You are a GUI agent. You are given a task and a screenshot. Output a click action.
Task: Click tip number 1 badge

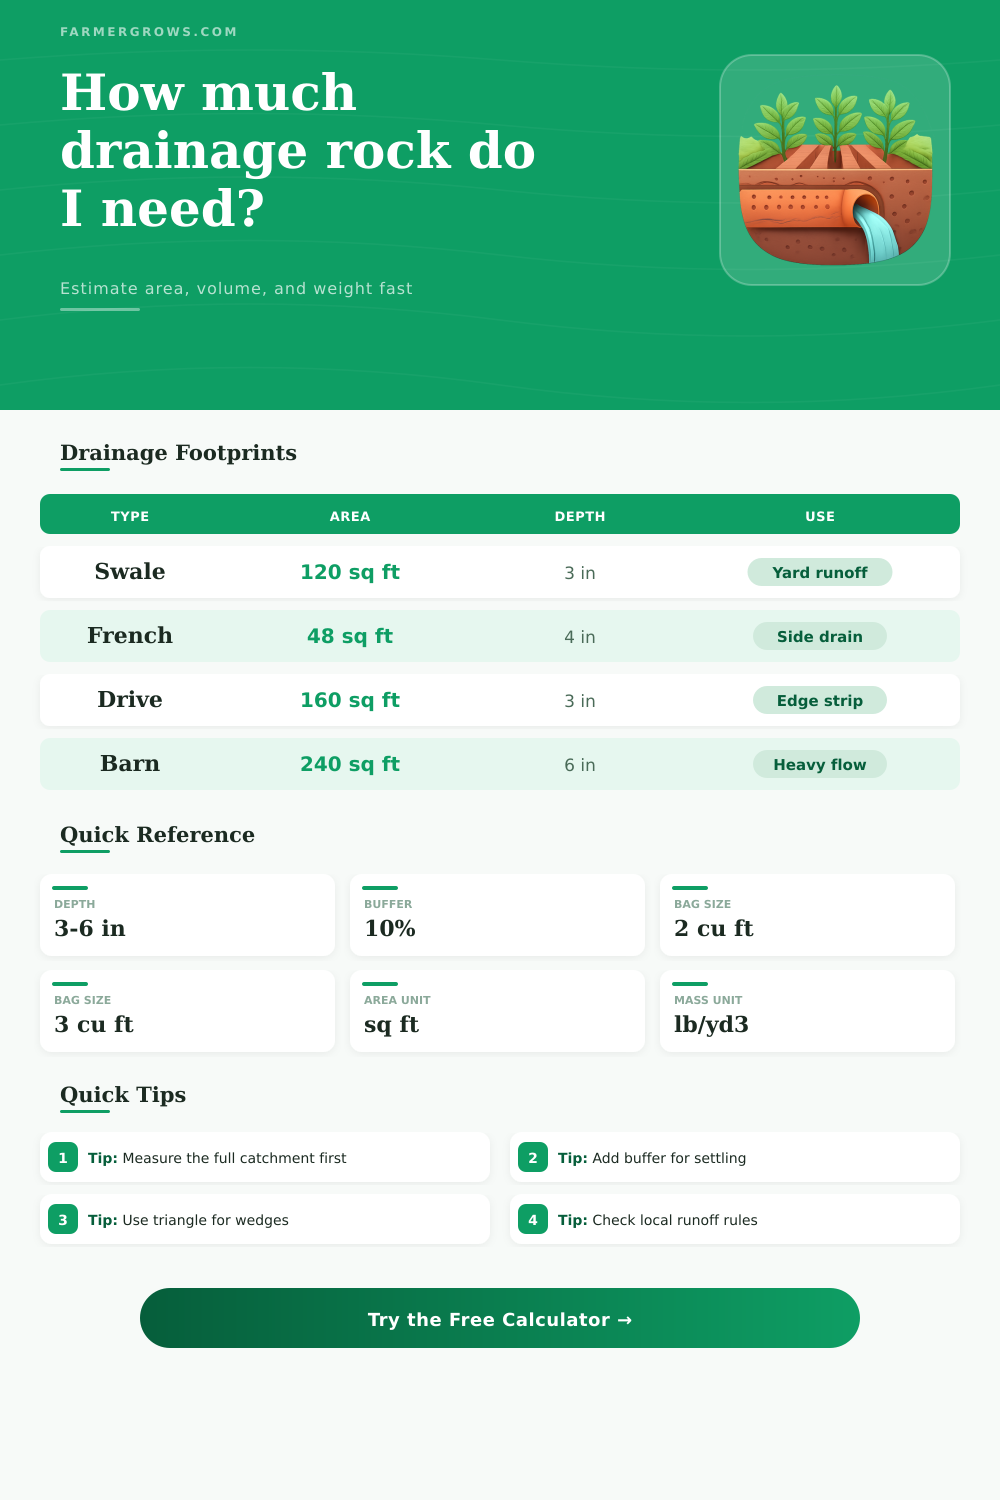[x=63, y=1157]
